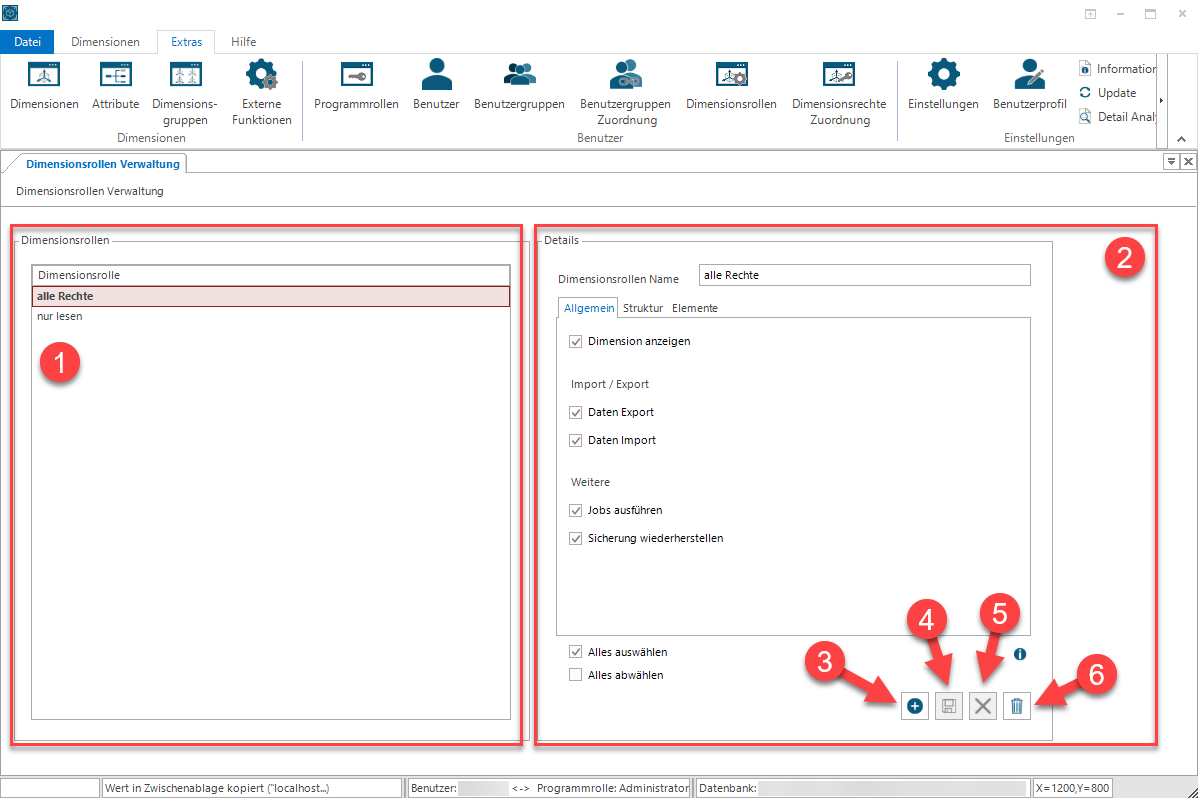Select the 'alle Rechte' role row
The width and height of the screenshot is (1198, 798).
pos(270,297)
